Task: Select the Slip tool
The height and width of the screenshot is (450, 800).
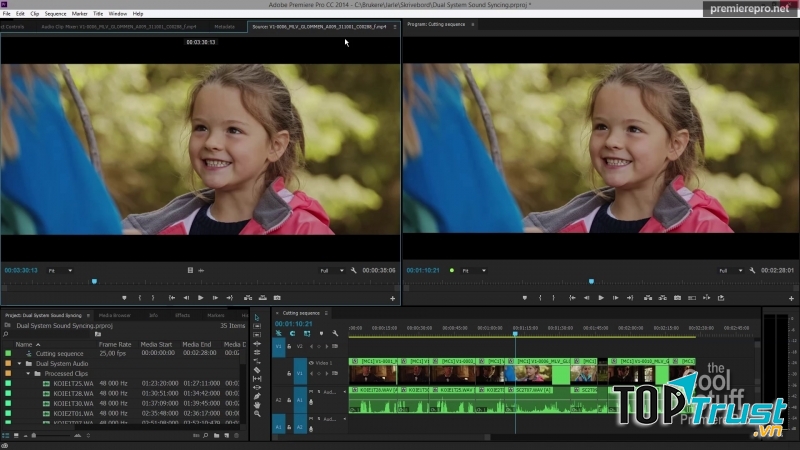Action: point(257,379)
